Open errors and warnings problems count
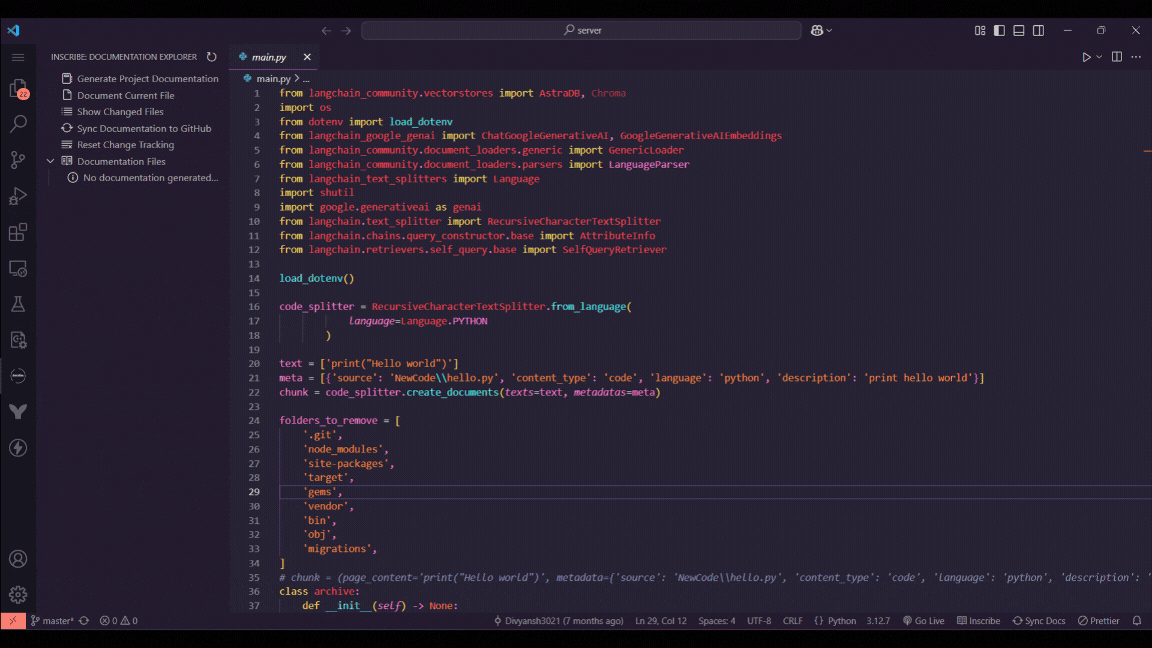 coord(119,621)
